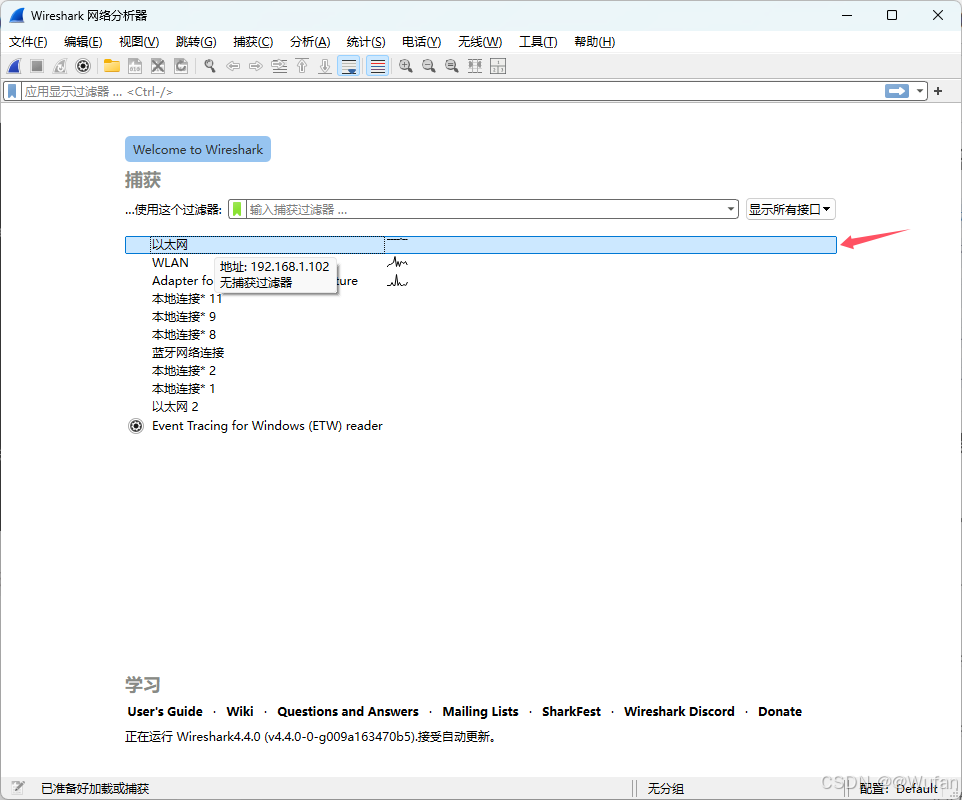Open the 无线(W) menu
The height and width of the screenshot is (800, 962).
(480, 42)
